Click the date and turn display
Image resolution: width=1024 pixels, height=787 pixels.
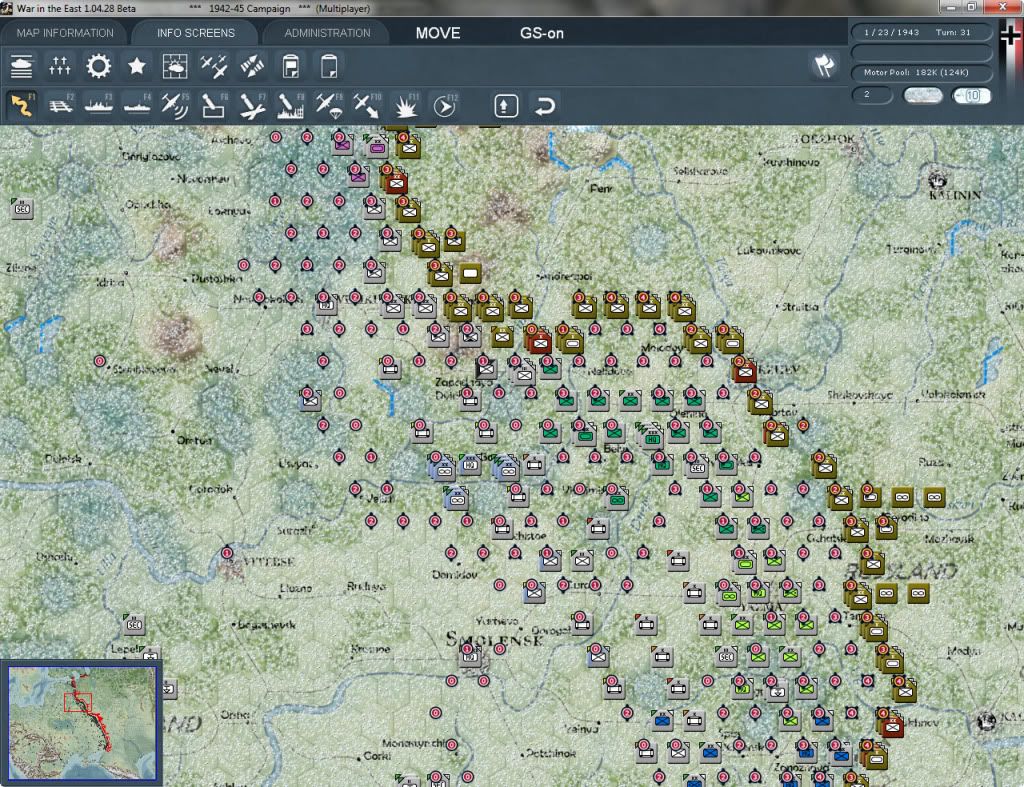[921, 32]
